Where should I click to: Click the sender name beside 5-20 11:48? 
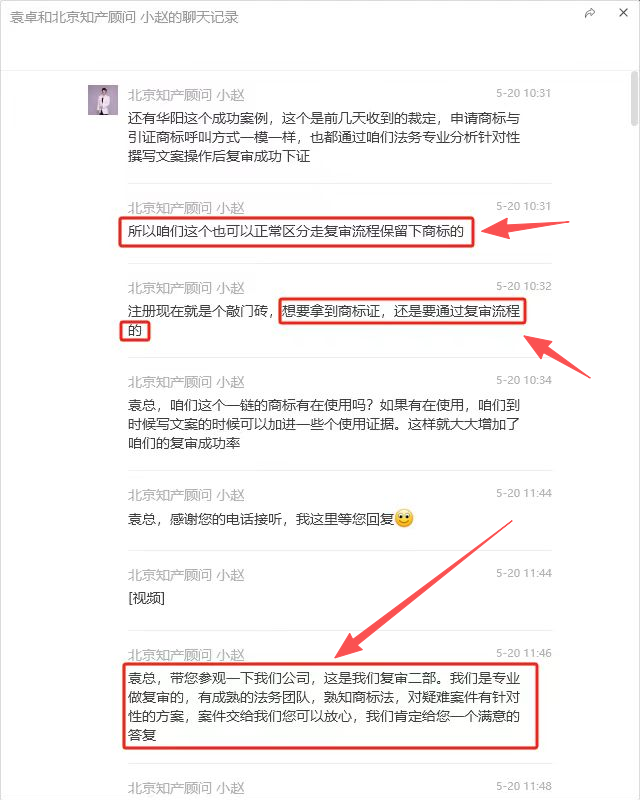point(186,788)
